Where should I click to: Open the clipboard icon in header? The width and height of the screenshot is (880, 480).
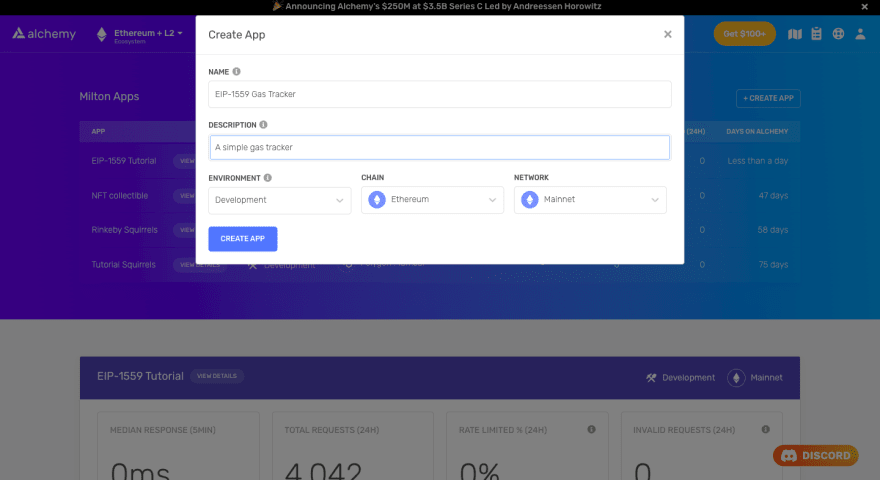click(x=817, y=34)
